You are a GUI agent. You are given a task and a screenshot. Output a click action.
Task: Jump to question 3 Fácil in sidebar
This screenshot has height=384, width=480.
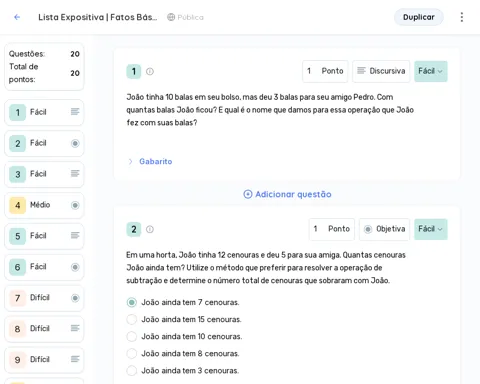pyautogui.click(x=44, y=174)
